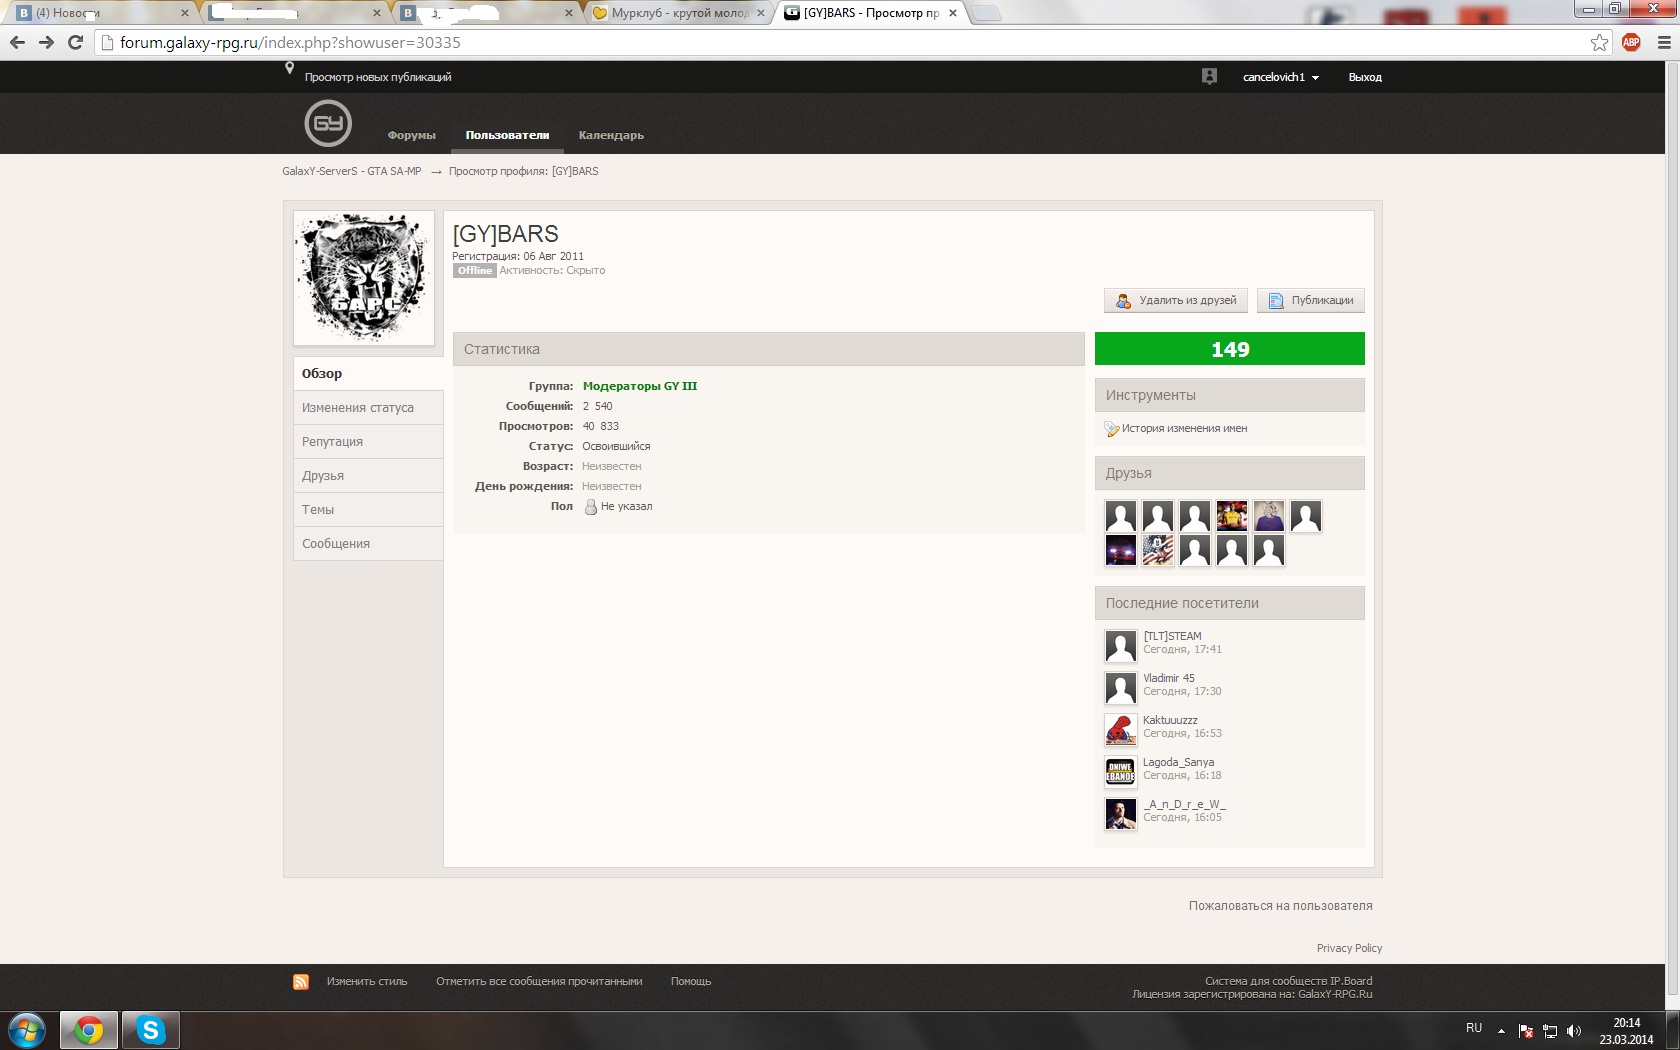Click the Публикации button

1311,300
